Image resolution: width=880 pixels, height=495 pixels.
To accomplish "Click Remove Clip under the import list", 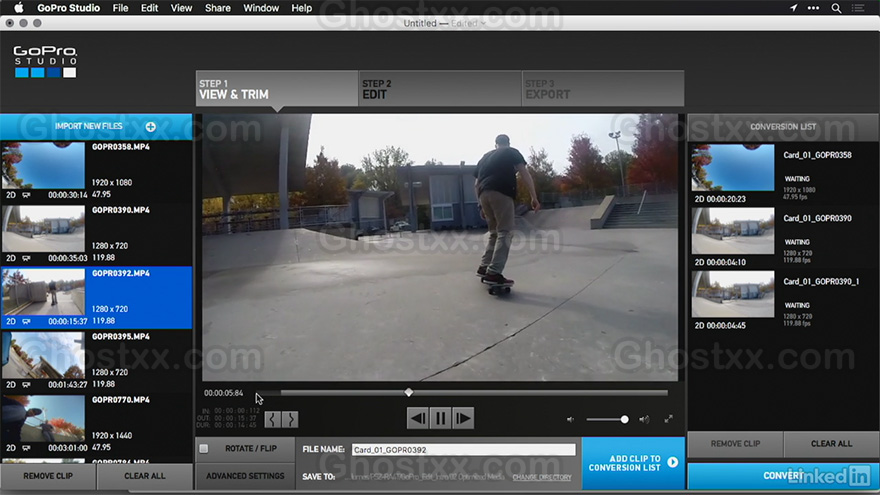I will pyautogui.click(x=48, y=476).
